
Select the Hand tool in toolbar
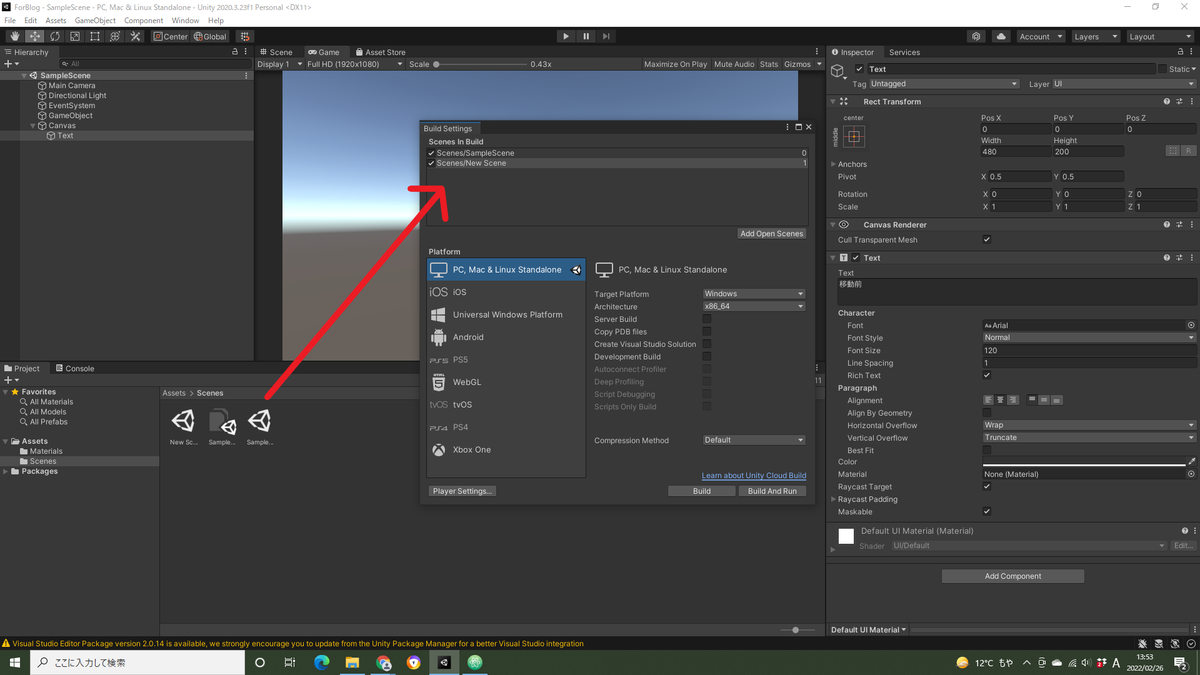[x=15, y=36]
